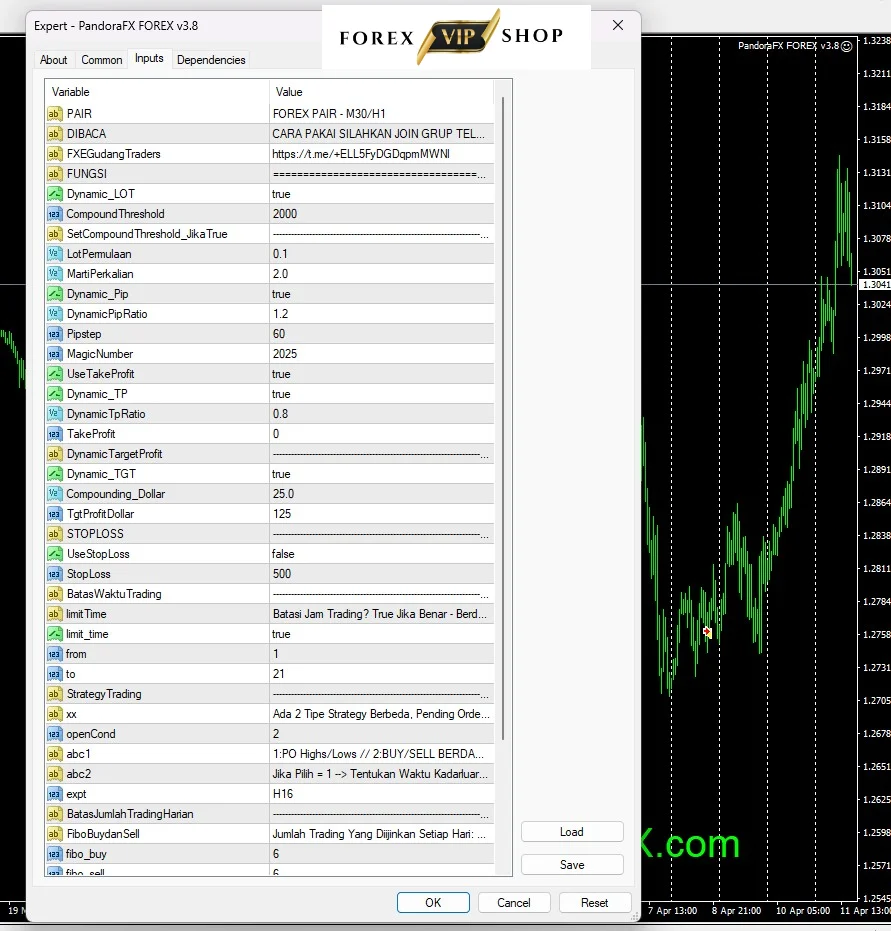891x931 pixels.
Task: Edit the TgtProfitDollar value 125
Action: (382, 514)
